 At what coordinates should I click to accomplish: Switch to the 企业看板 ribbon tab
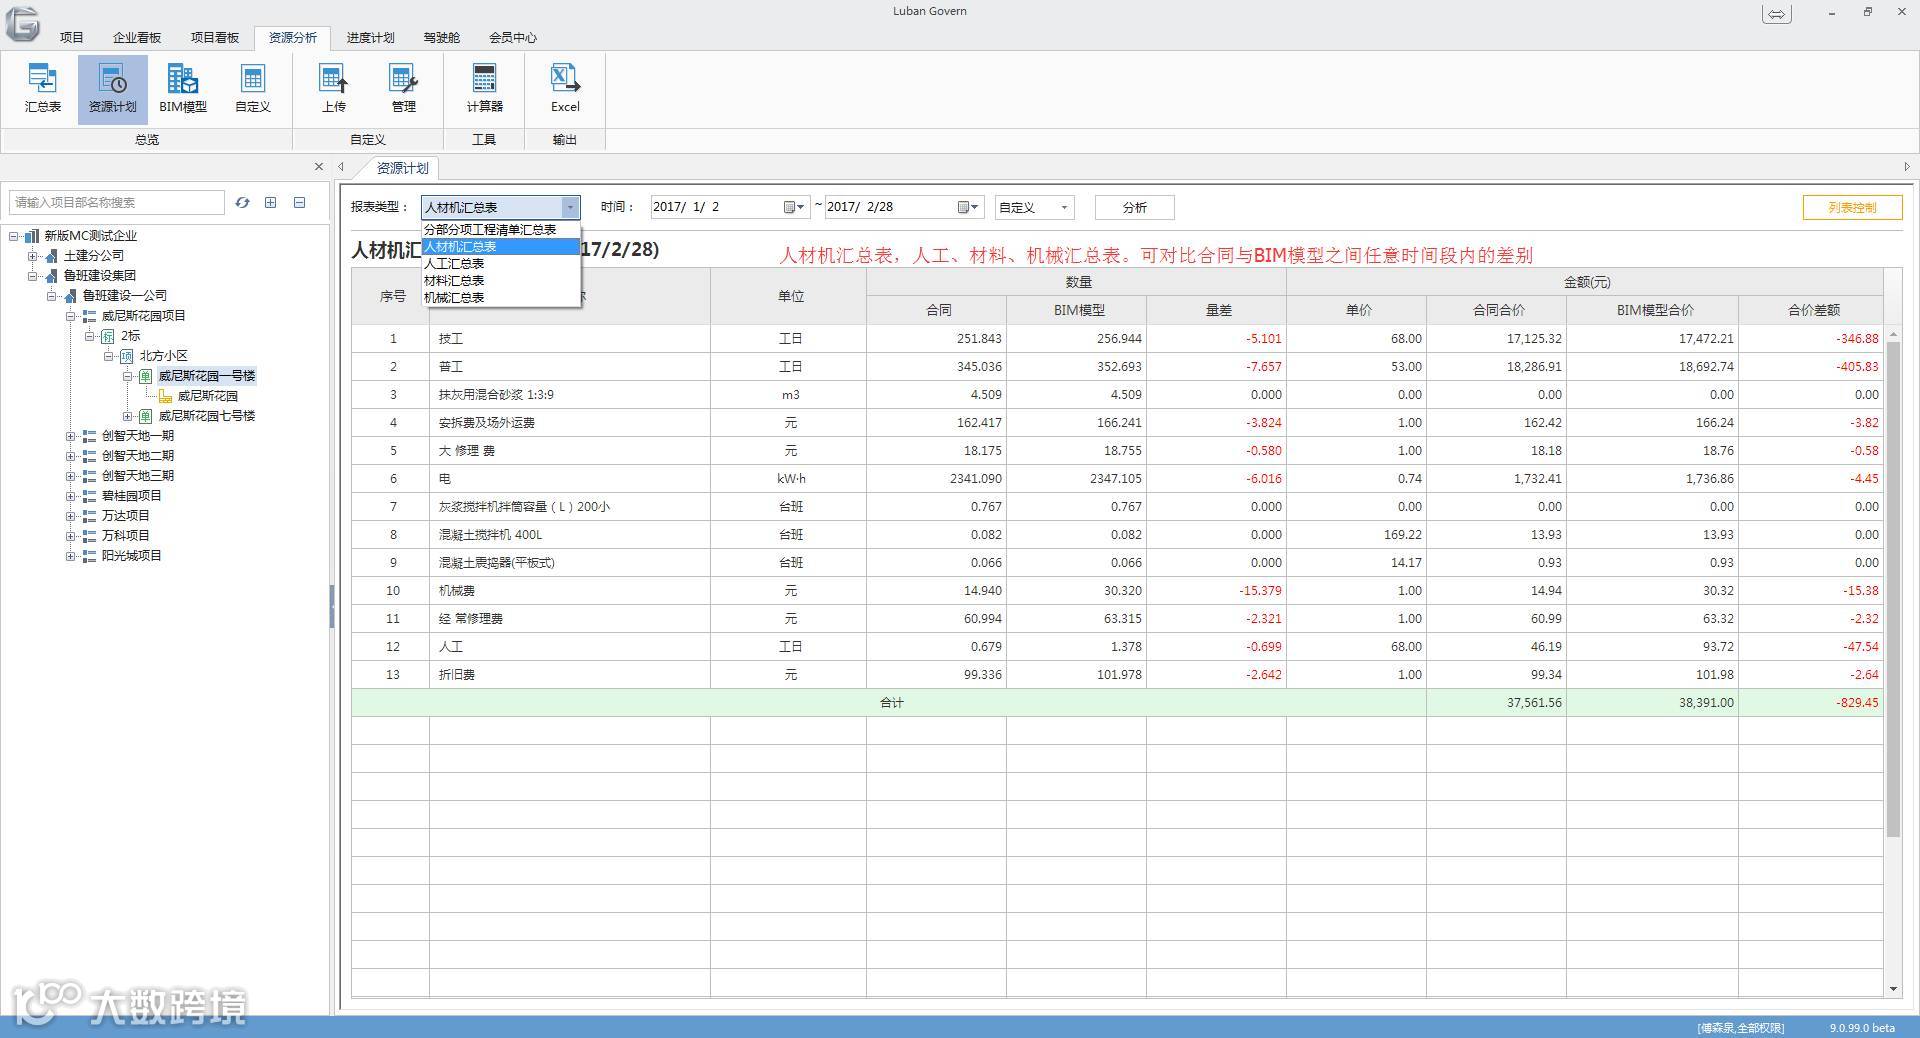pos(137,38)
